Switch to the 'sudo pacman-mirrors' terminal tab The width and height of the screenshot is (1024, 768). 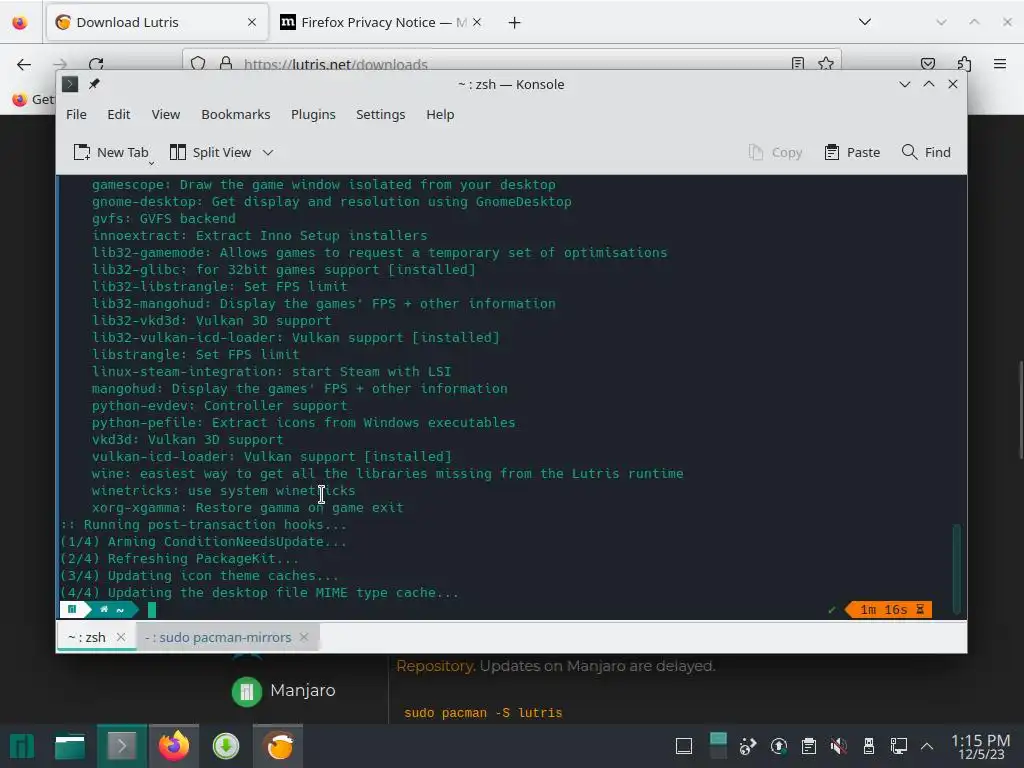[x=218, y=637]
